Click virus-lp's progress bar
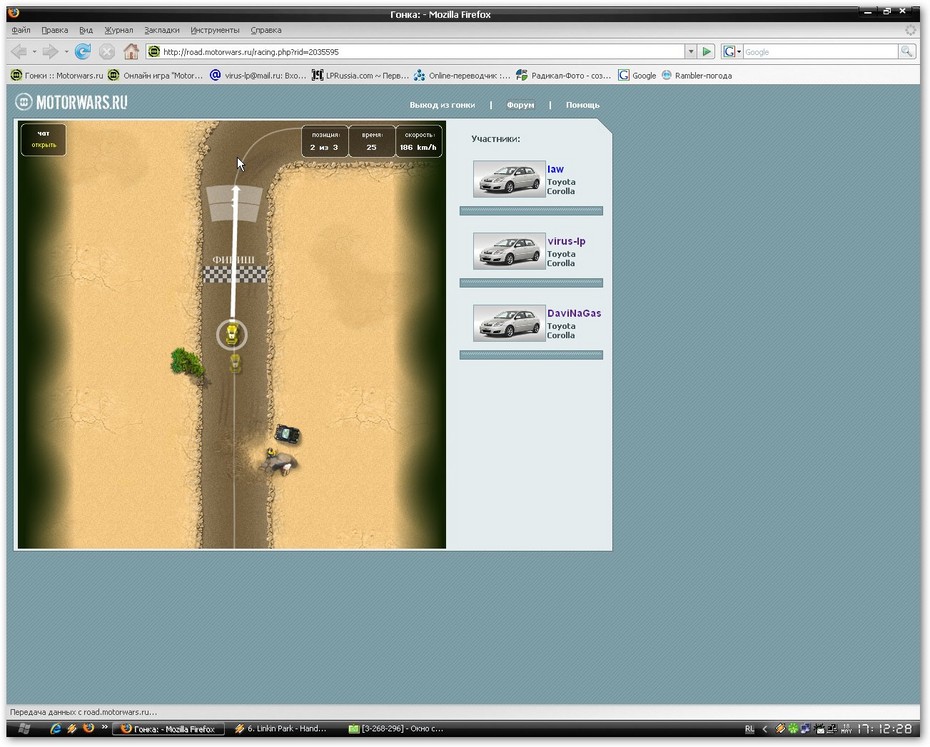 (x=531, y=283)
